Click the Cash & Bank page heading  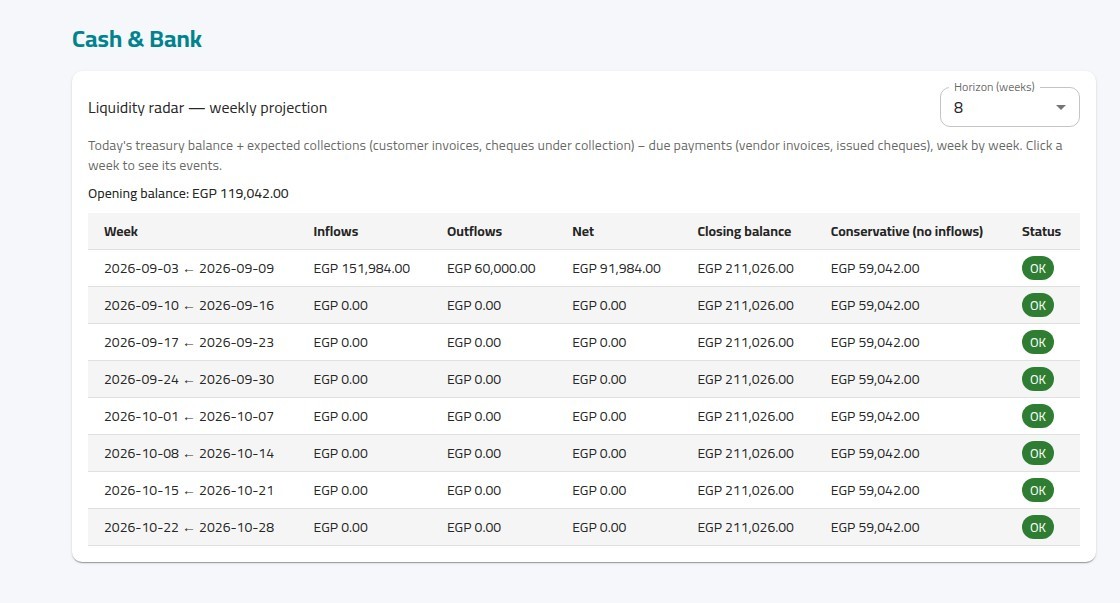pos(137,39)
